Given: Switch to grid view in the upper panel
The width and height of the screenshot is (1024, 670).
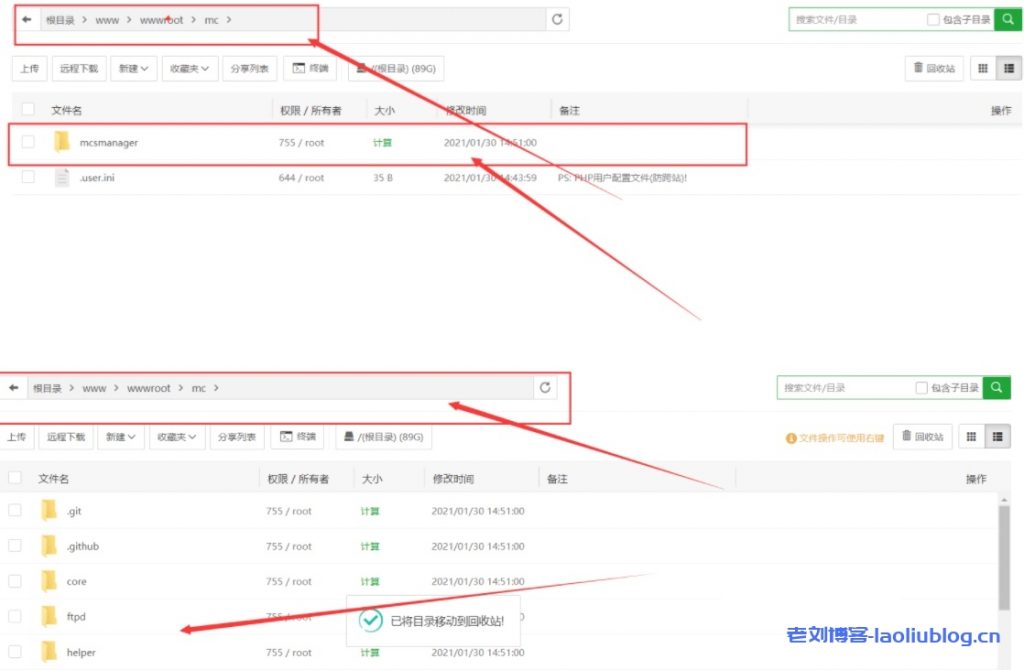Looking at the screenshot, I should coord(982,68).
